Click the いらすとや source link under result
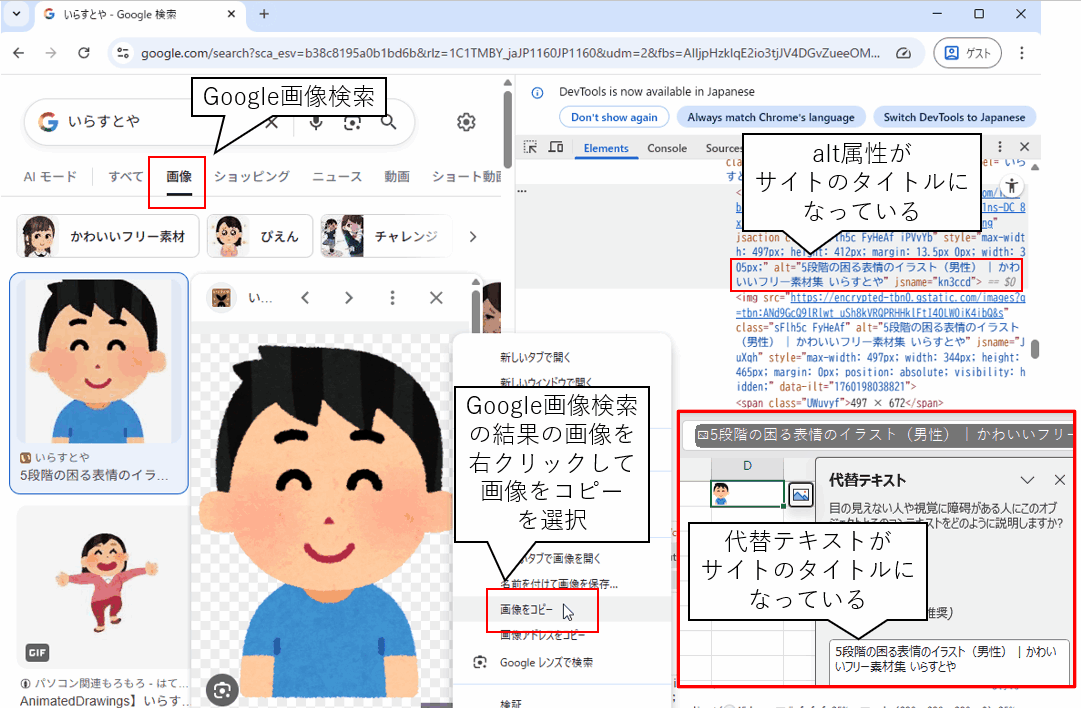The width and height of the screenshot is (1081, 708). (x=55, y=457)
